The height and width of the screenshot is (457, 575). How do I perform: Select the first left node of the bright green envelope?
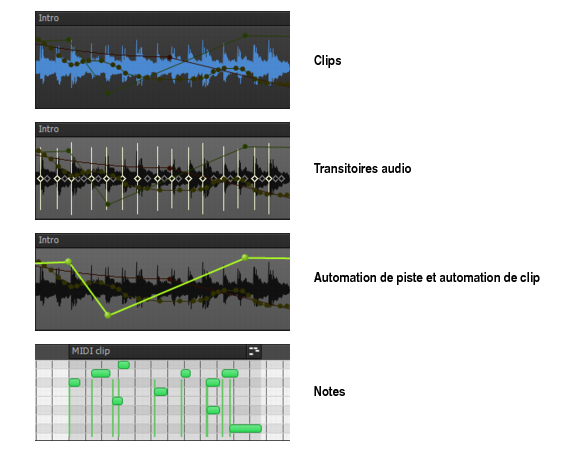[68, 262]
